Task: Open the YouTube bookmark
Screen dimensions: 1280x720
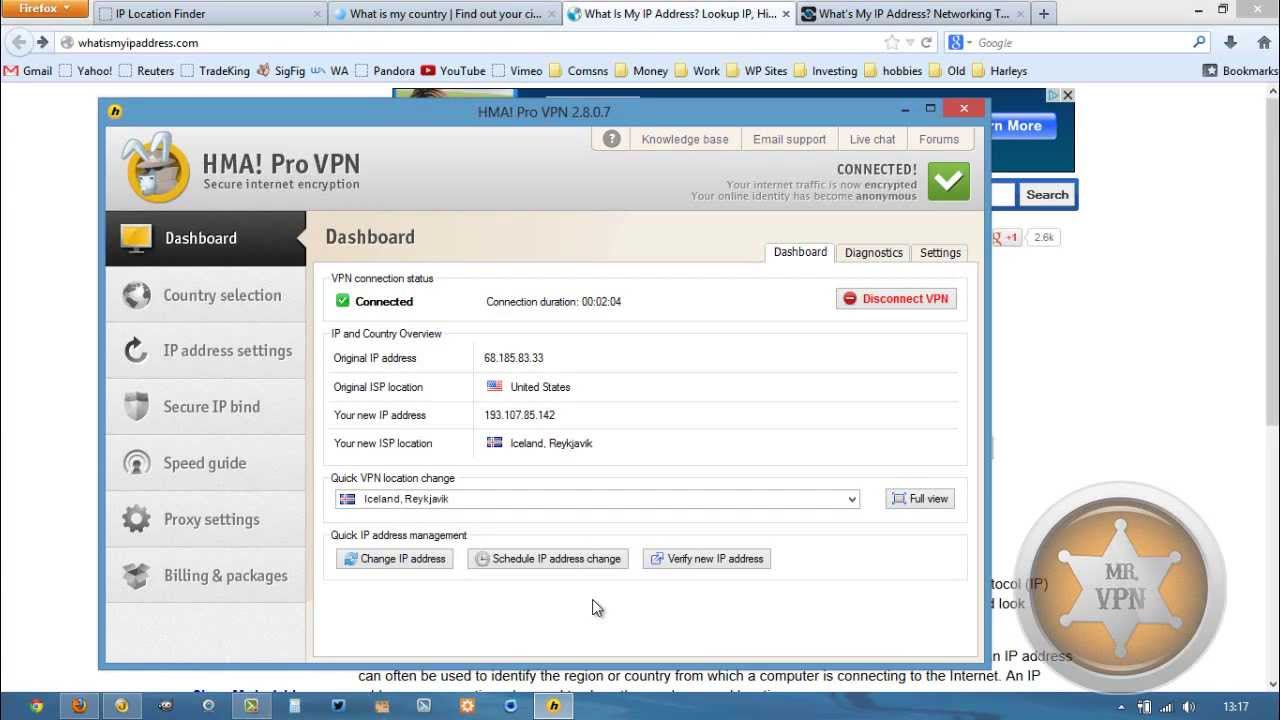Action: tap(453, 71)
